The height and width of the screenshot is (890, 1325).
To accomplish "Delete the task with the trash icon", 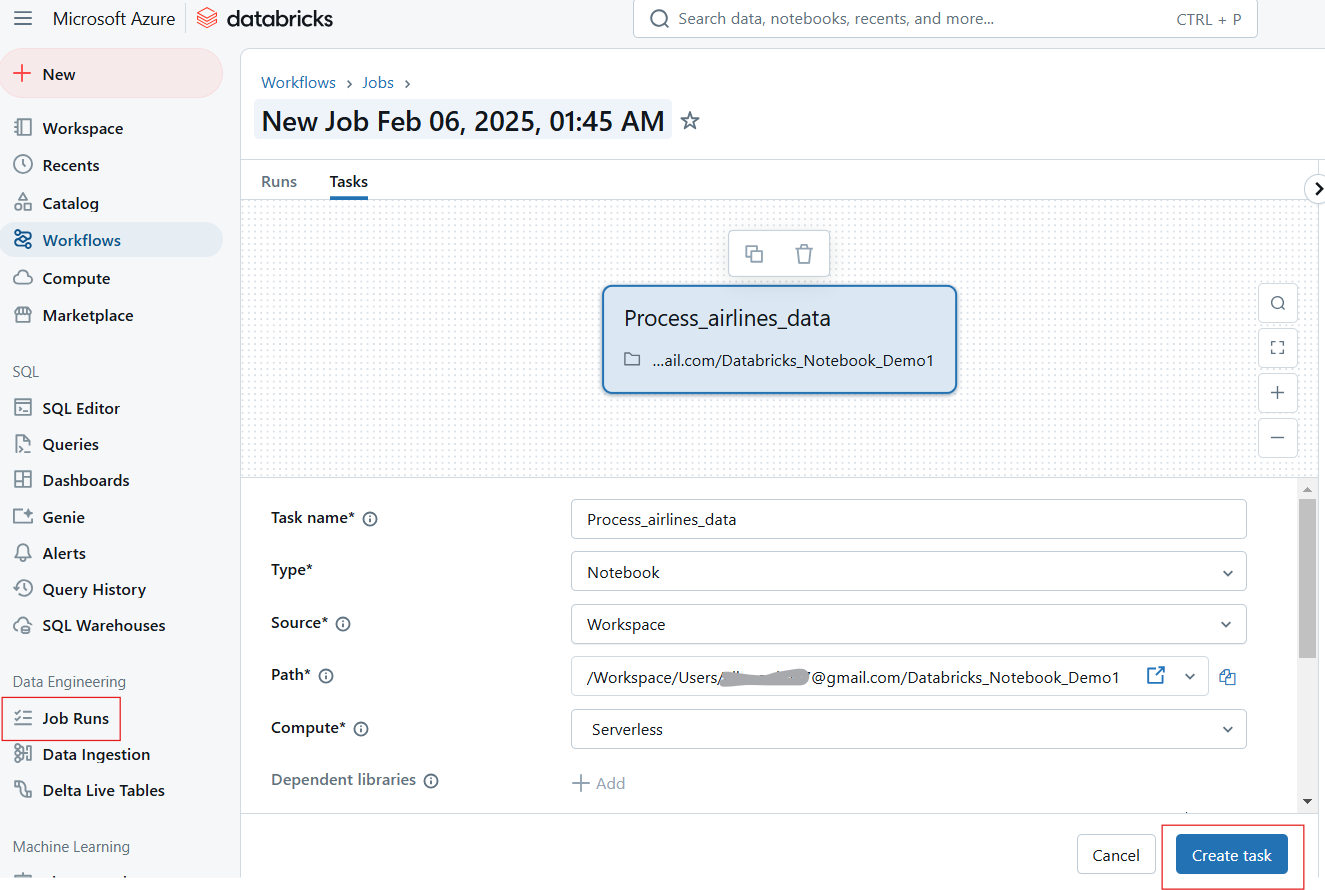I will coord(804,254).
